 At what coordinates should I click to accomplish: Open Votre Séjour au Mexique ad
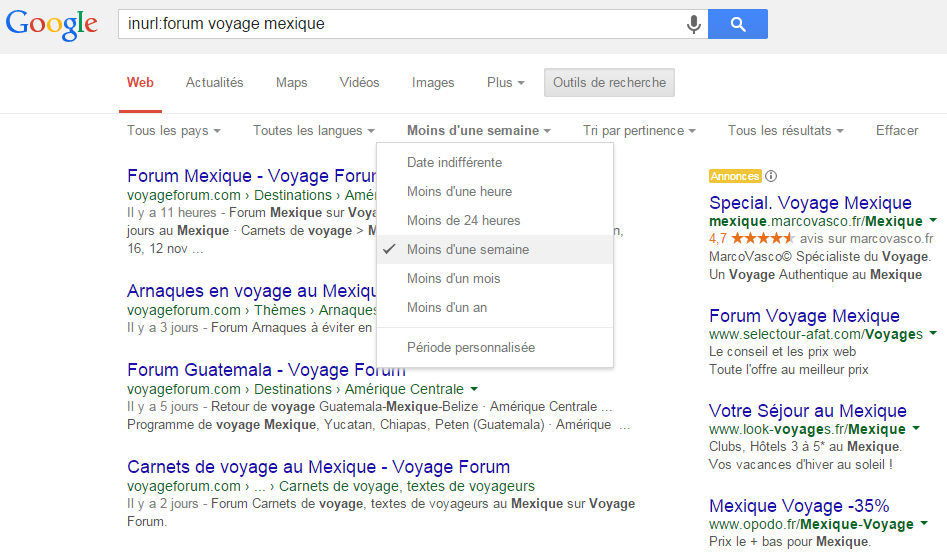(x=807, y=411)
